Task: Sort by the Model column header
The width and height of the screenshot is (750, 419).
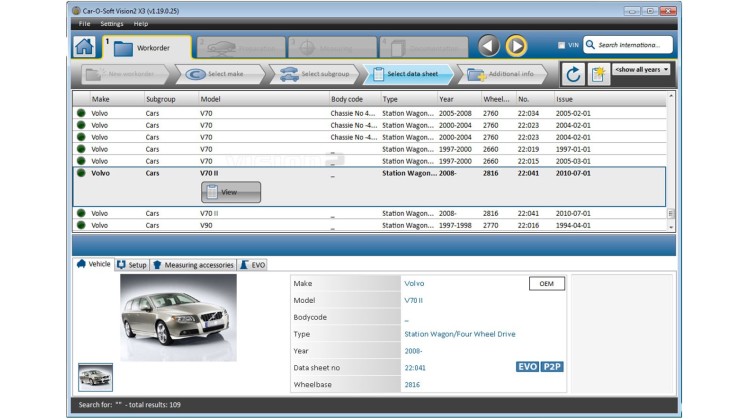Action: pos(210,99)
